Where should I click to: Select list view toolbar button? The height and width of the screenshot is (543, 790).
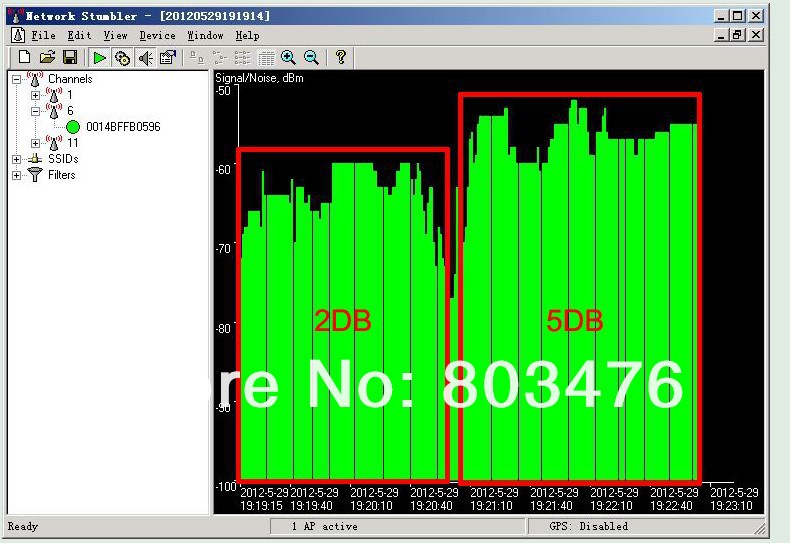[x=243, y=58]
